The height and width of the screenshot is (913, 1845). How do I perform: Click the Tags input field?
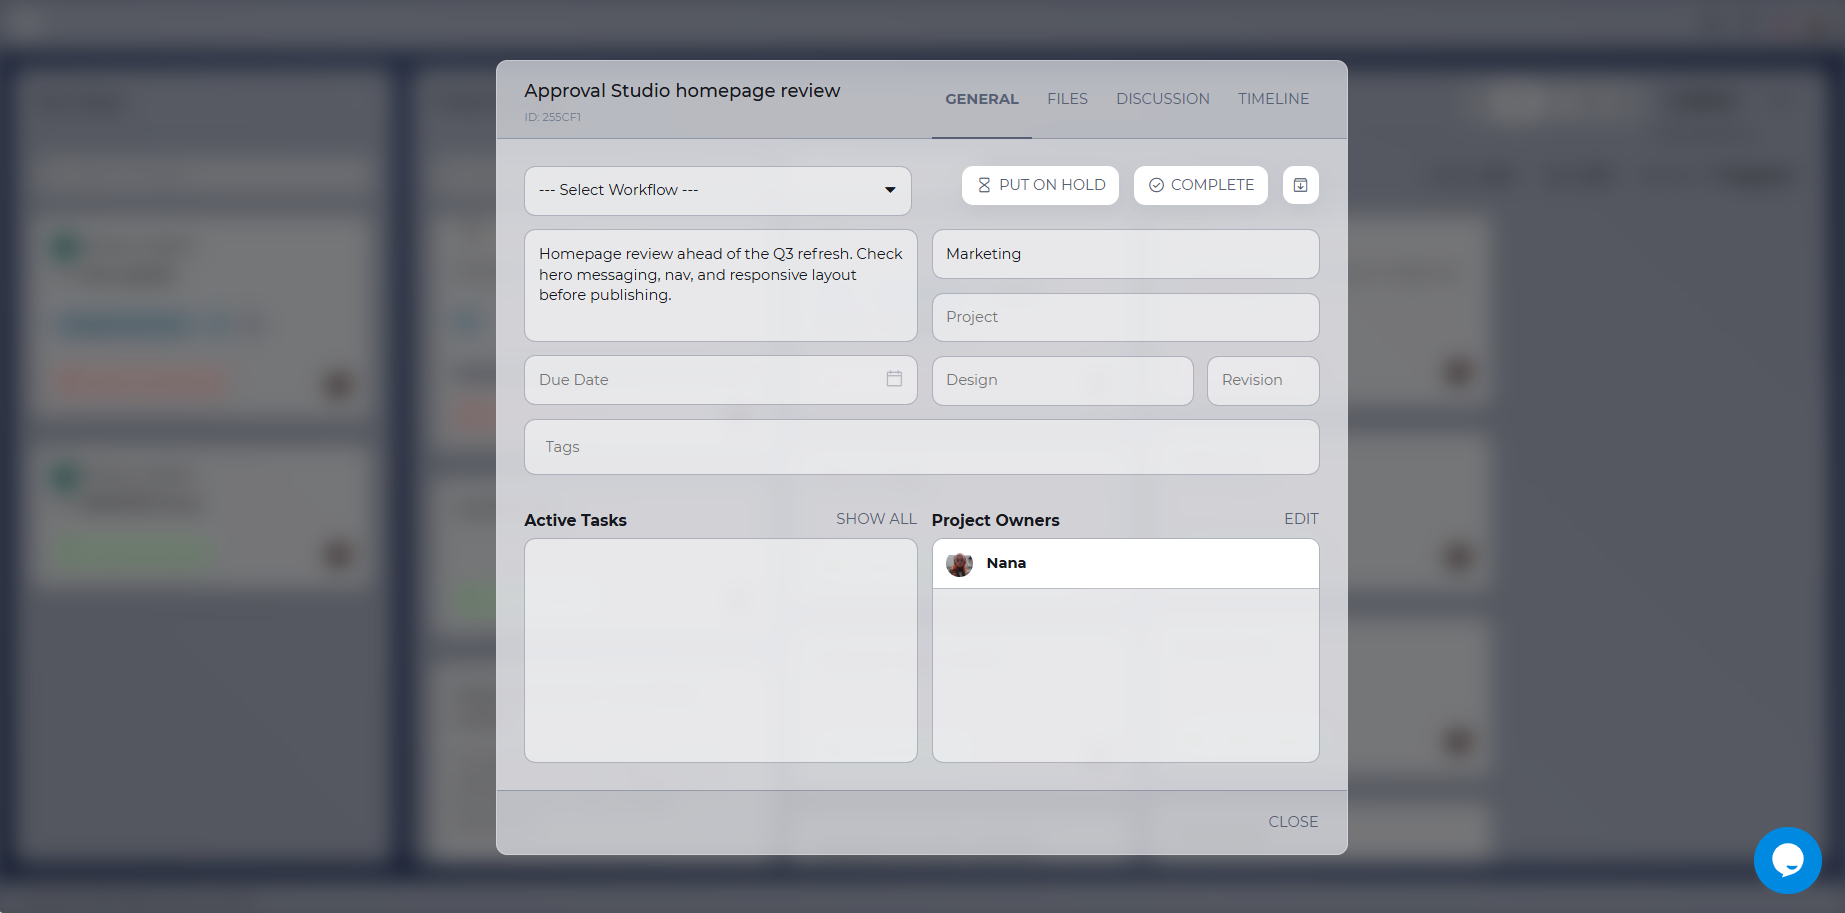point(922,447)
